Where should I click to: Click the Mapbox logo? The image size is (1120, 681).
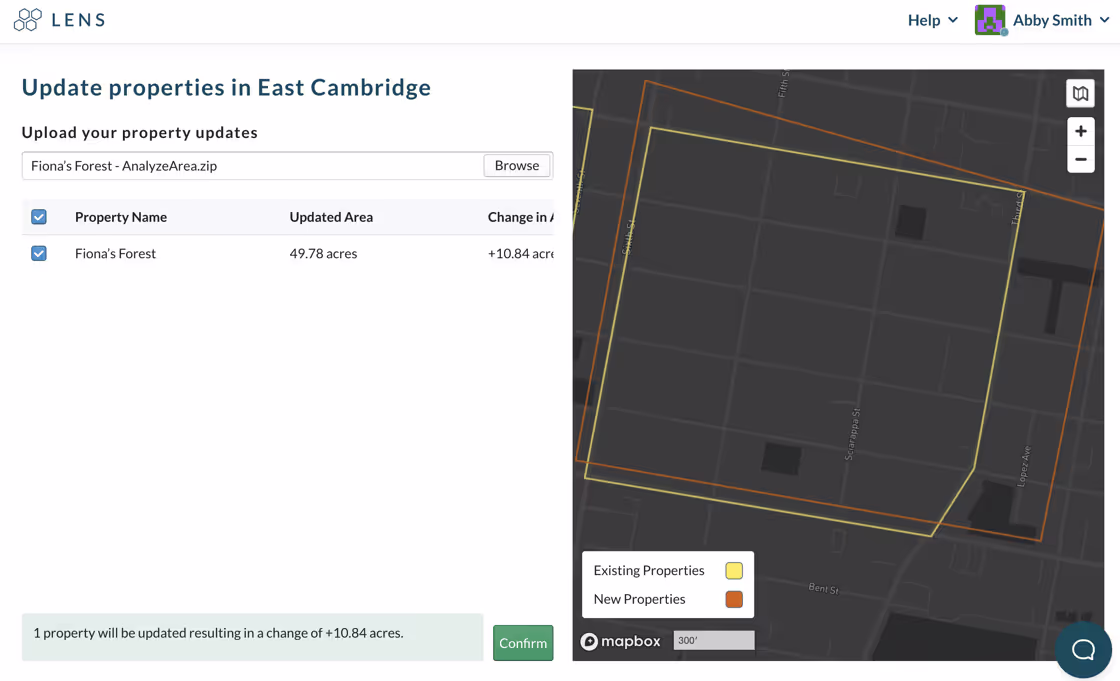(x=621, y=641)
